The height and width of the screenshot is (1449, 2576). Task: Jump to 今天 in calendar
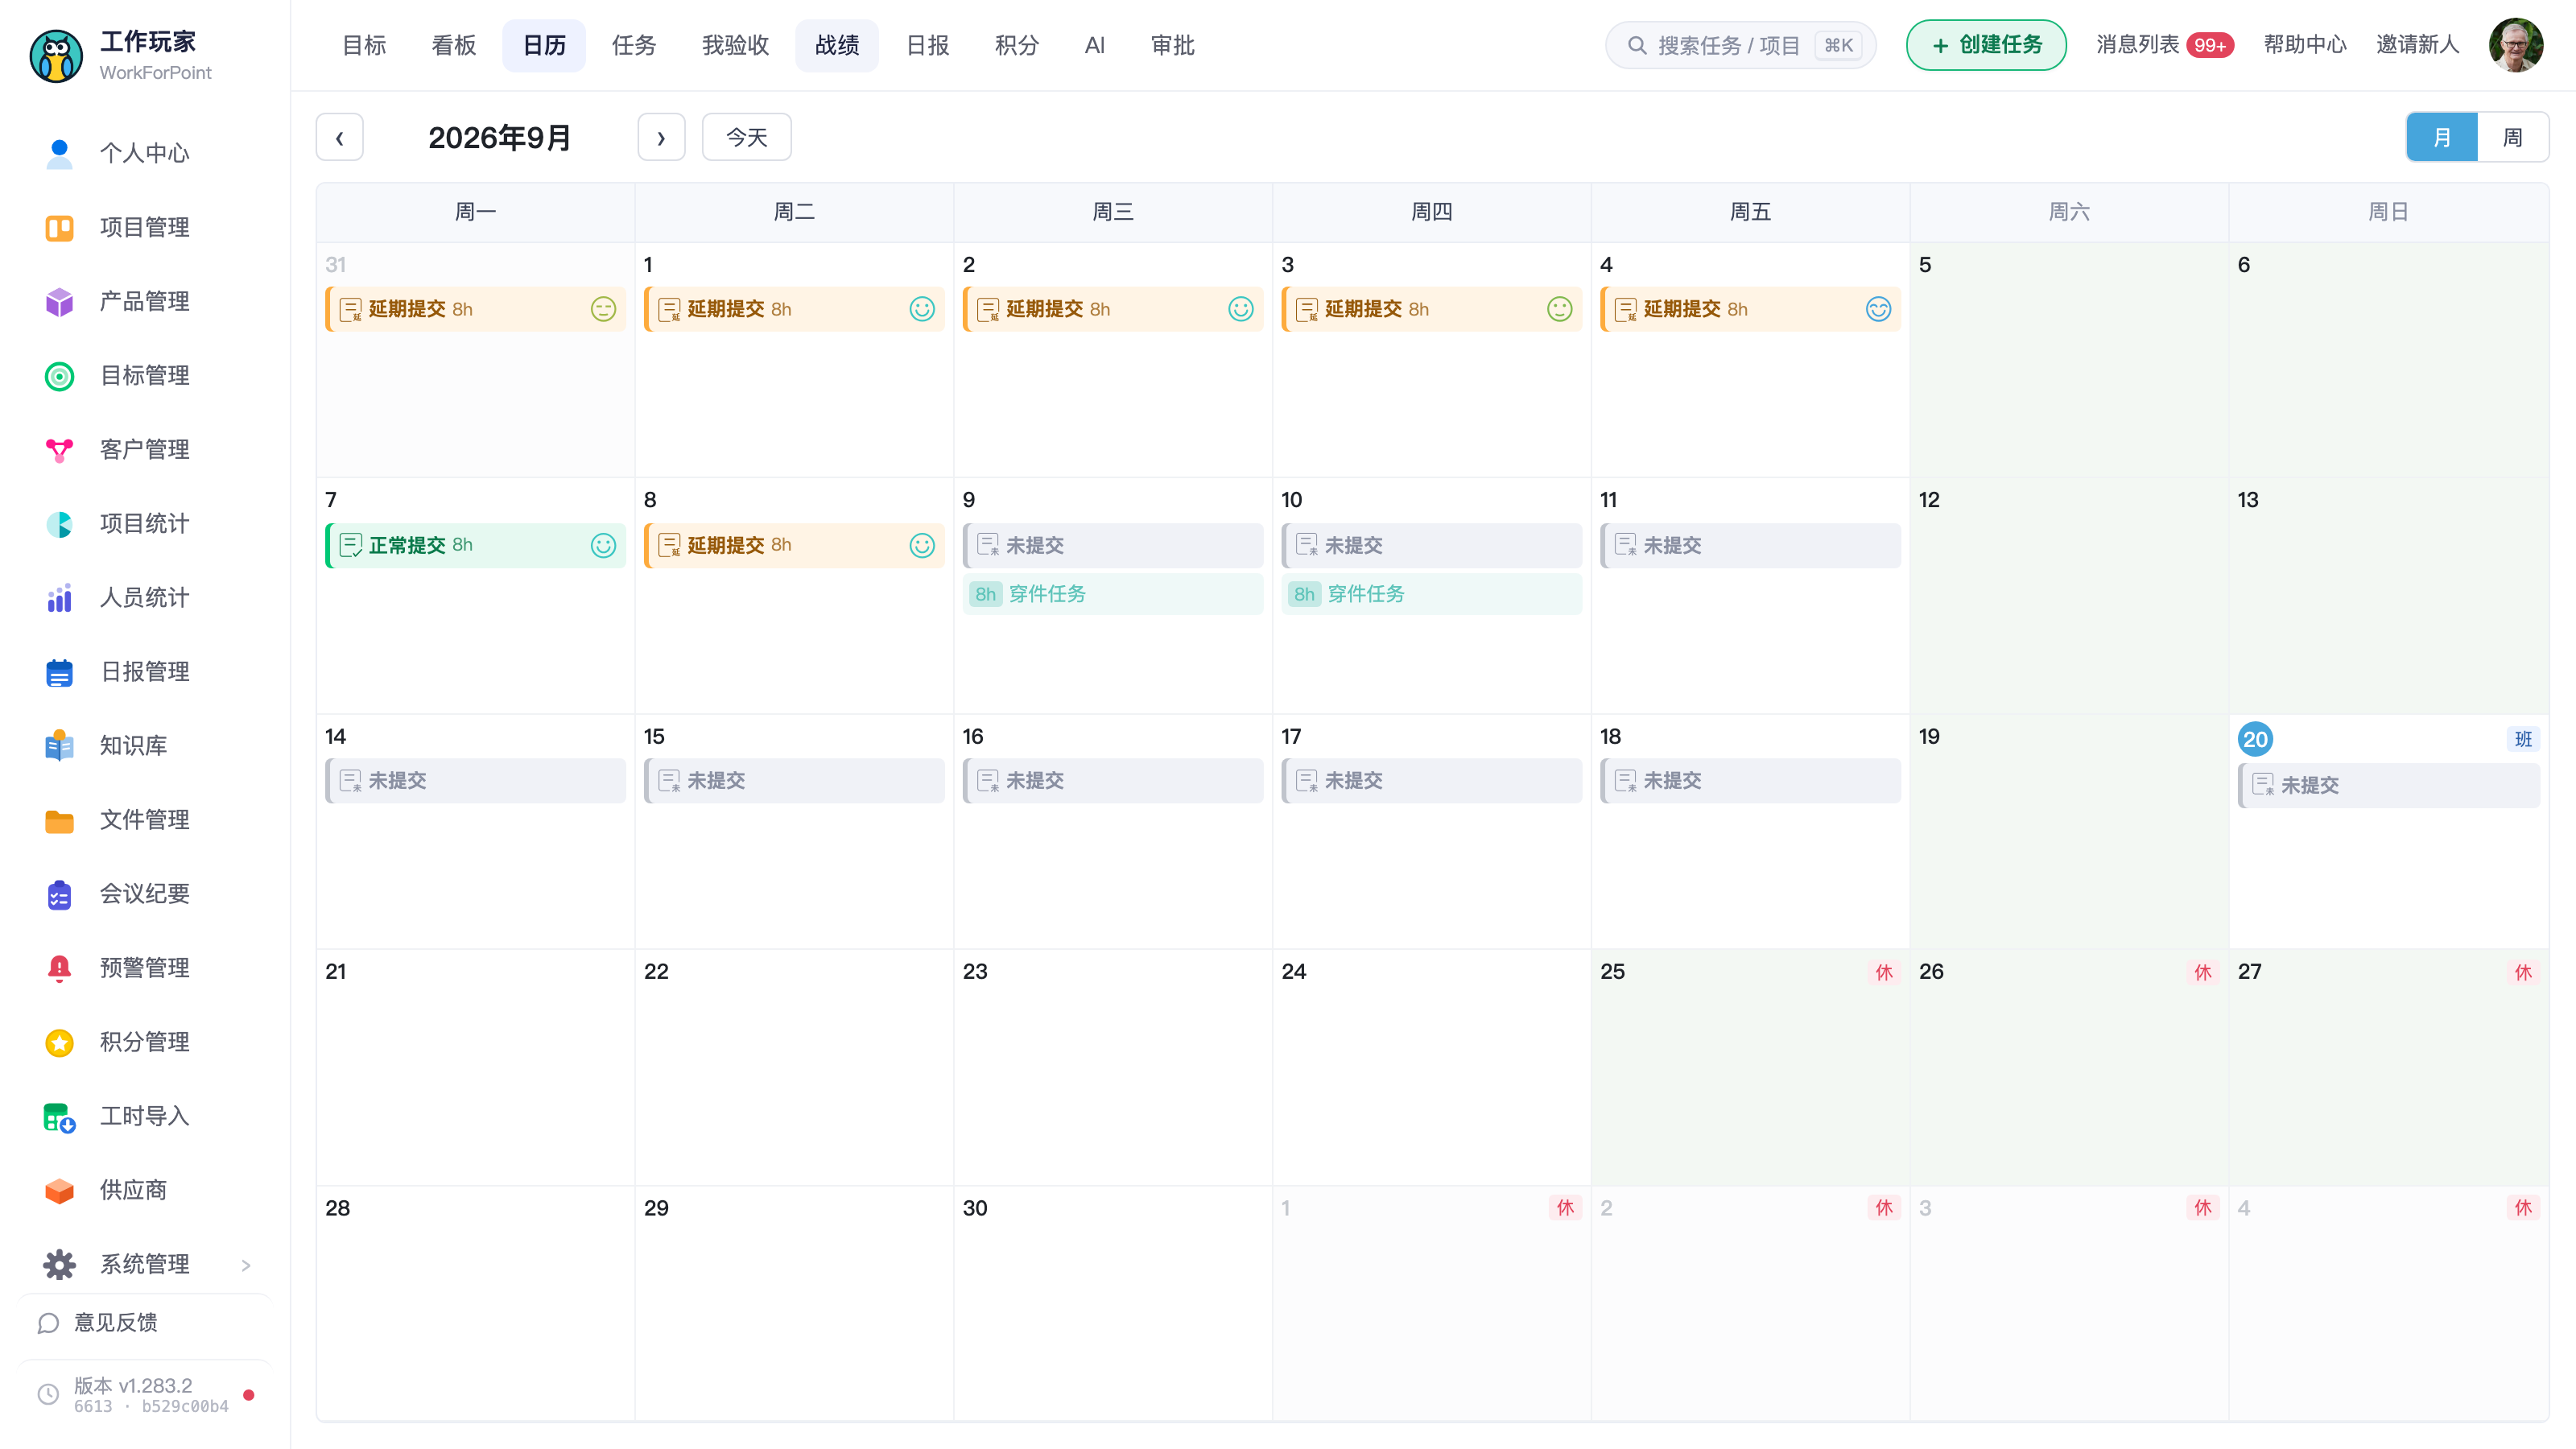pos(746,137)
